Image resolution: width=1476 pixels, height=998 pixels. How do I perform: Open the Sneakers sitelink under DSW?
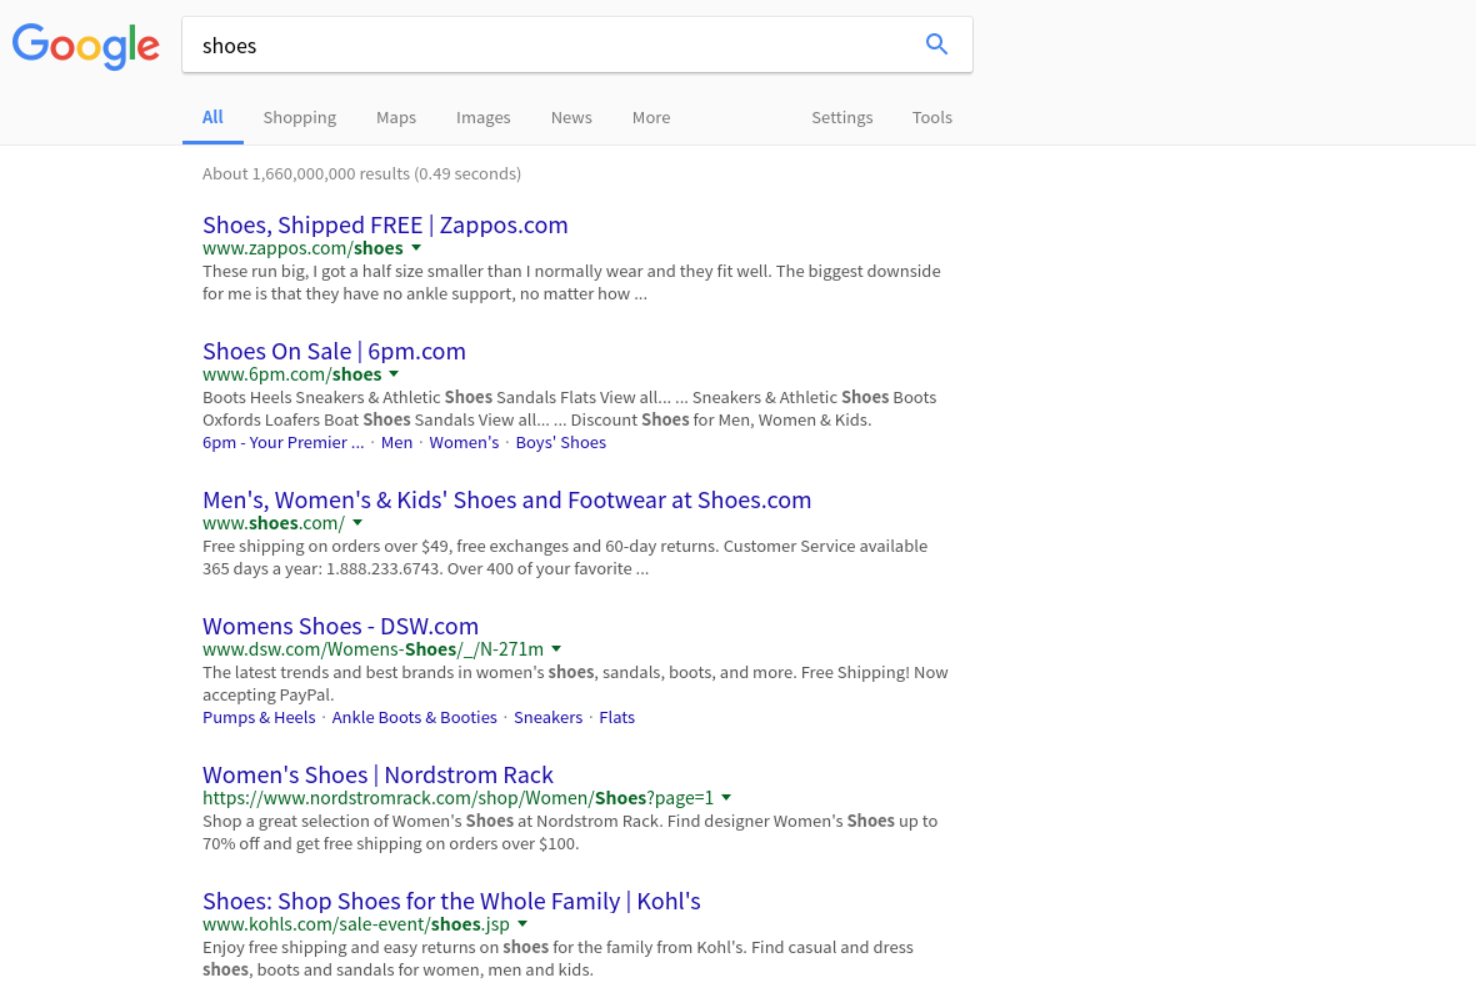pos(548,717)
